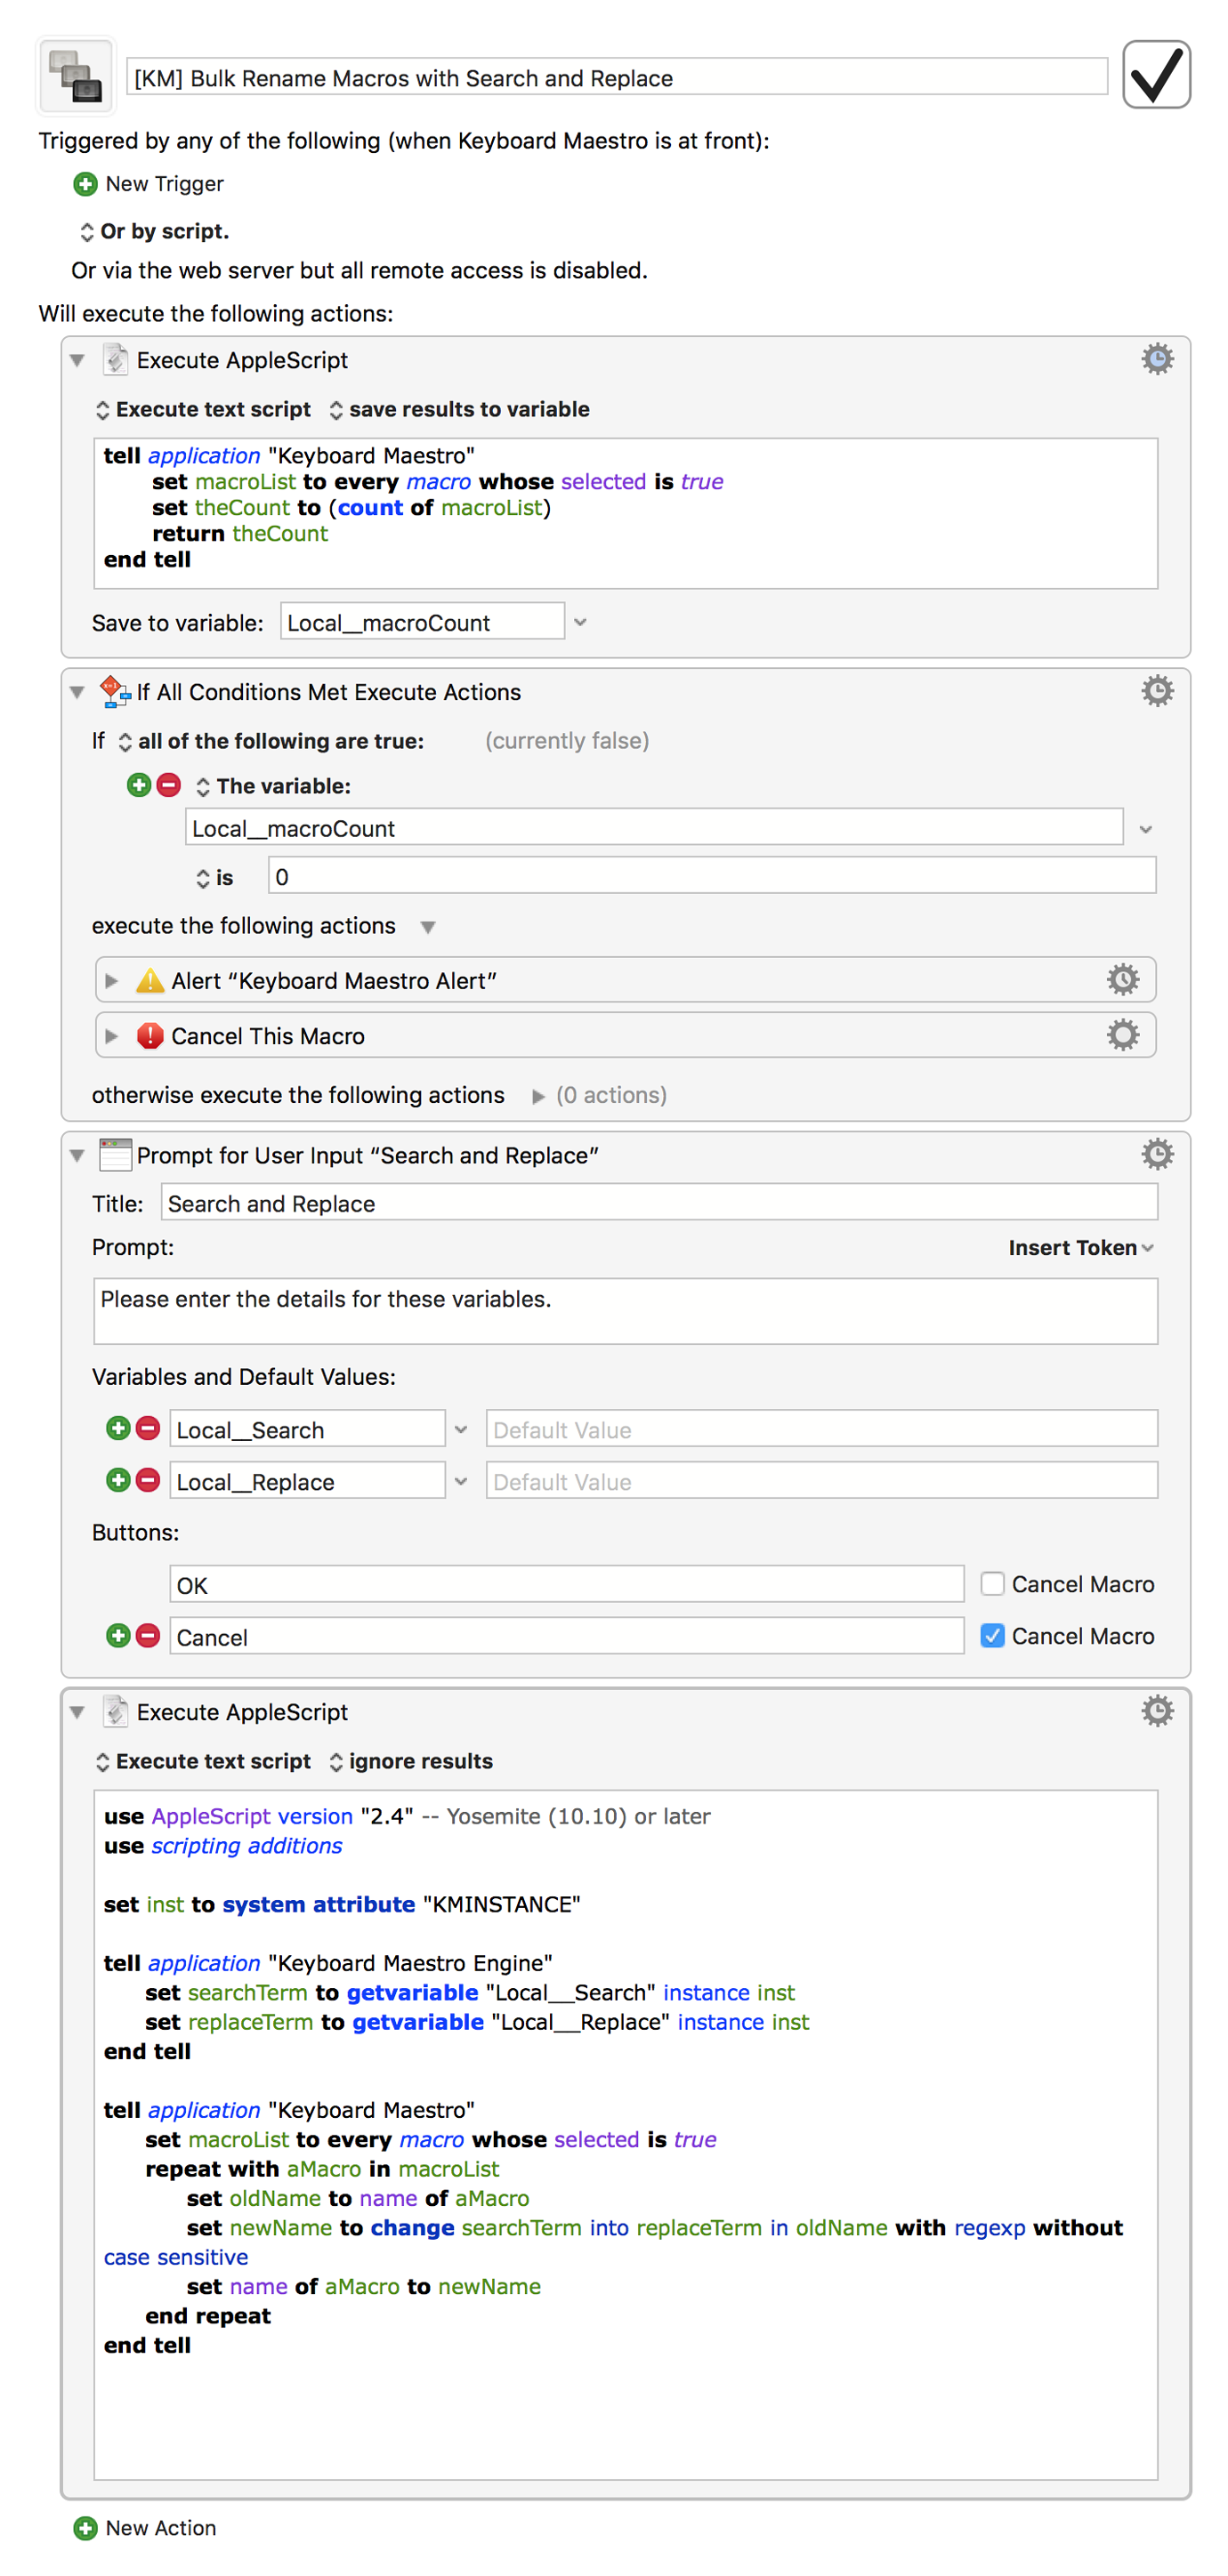Remove the Cancel button row
This screenshot has width=1228, height=2576.
(147, 1635)
